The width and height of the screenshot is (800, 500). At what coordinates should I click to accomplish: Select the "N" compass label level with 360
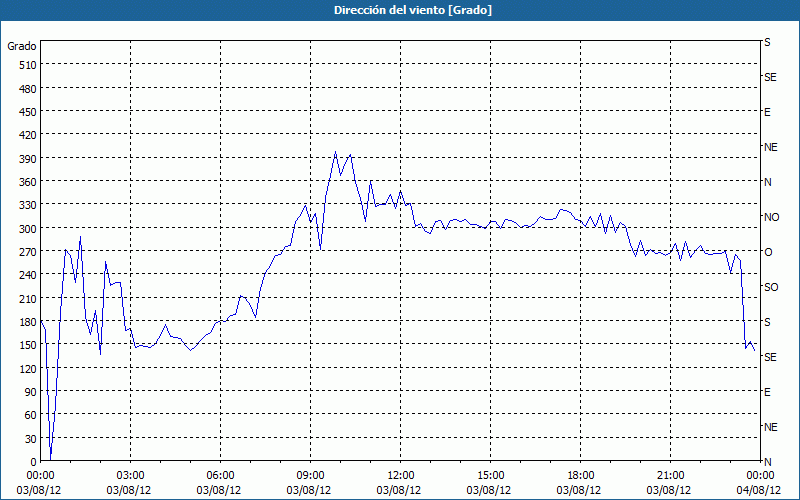coord(767,182)
